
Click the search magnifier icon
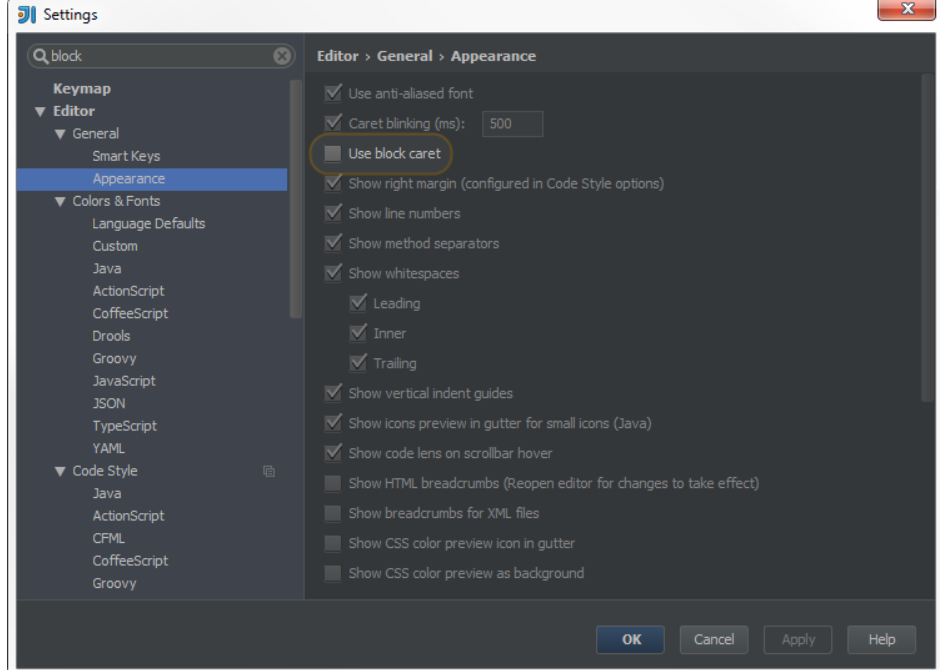click(x=41, y=57)
